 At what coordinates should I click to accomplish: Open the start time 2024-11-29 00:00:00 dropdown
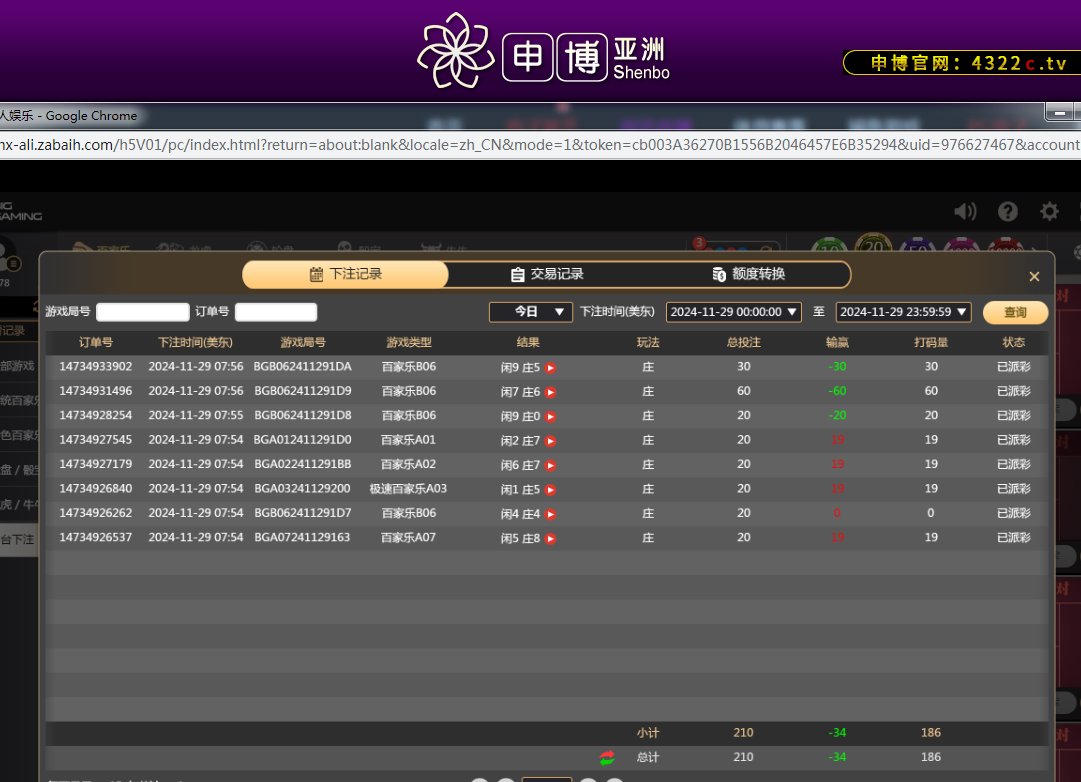734,312
